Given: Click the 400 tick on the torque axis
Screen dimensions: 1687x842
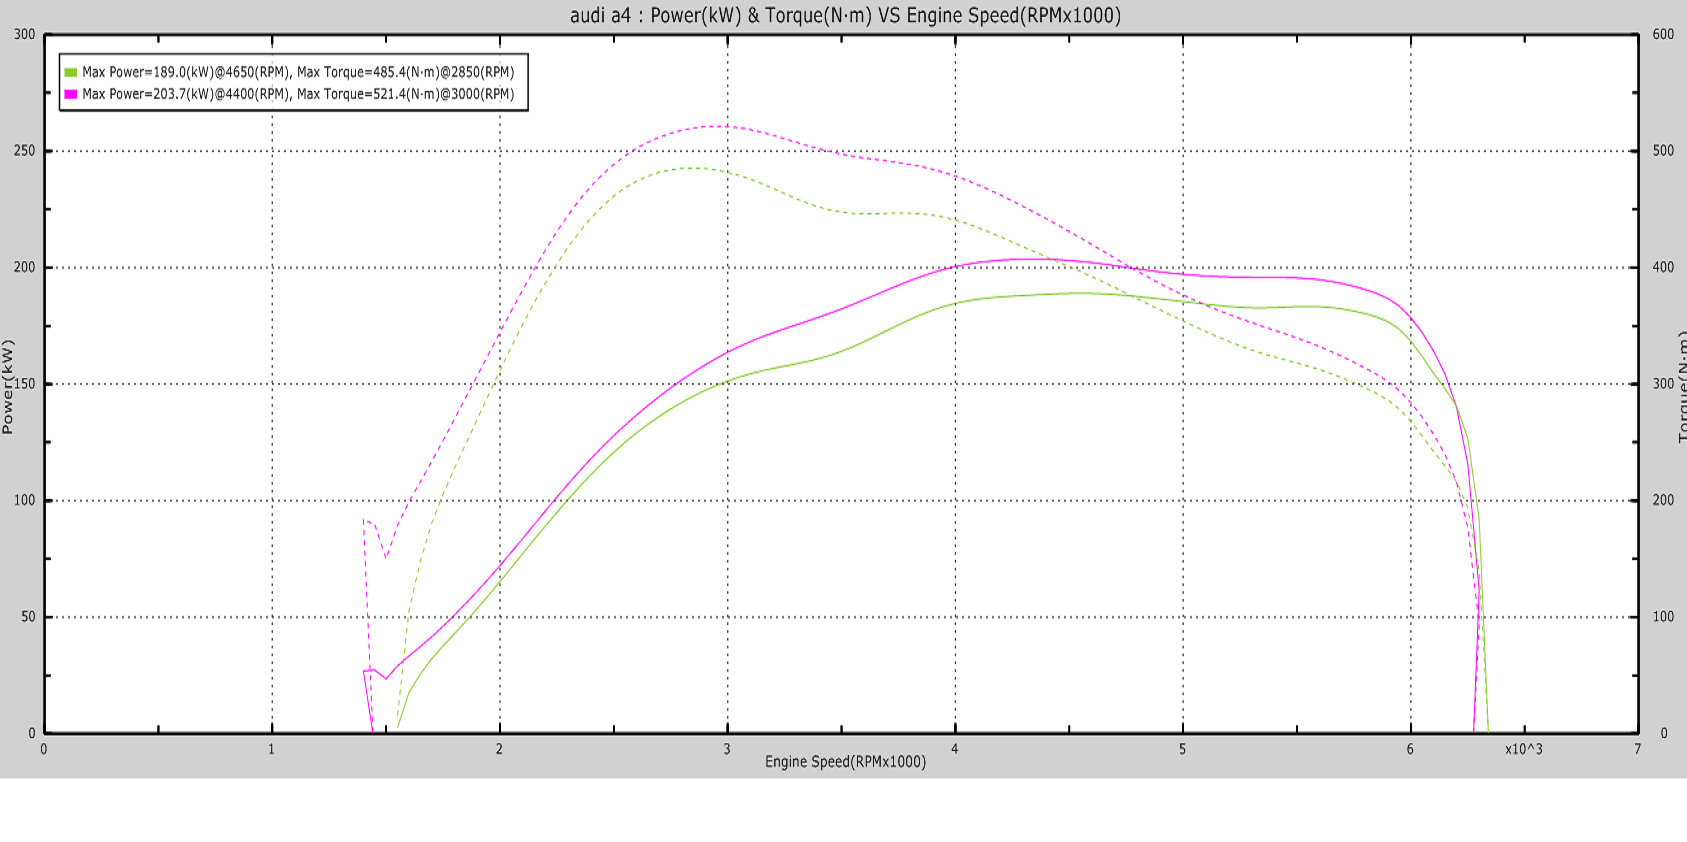Looking at the screenshot, I should point(1663,267).
